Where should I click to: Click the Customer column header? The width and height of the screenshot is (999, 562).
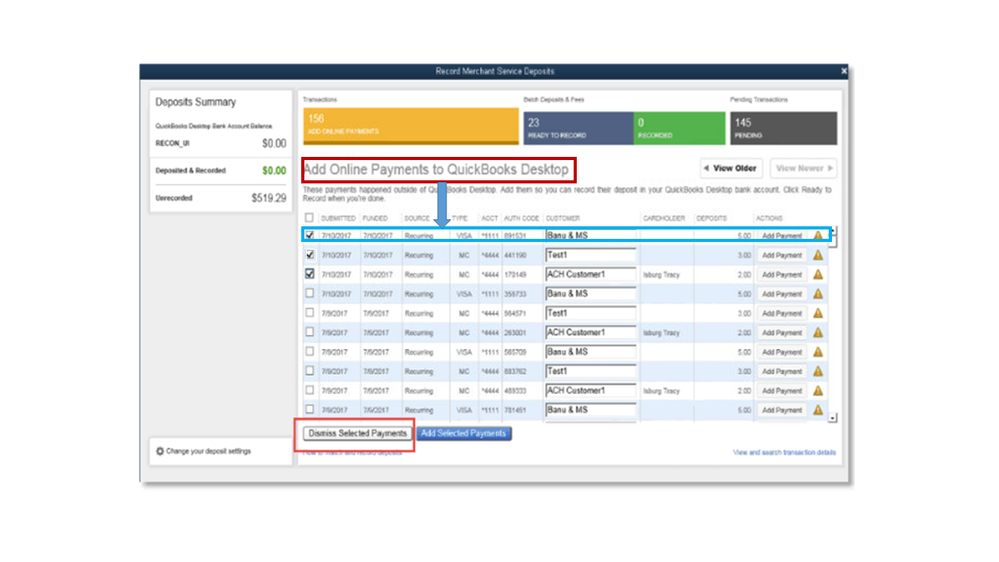[563, 218]
